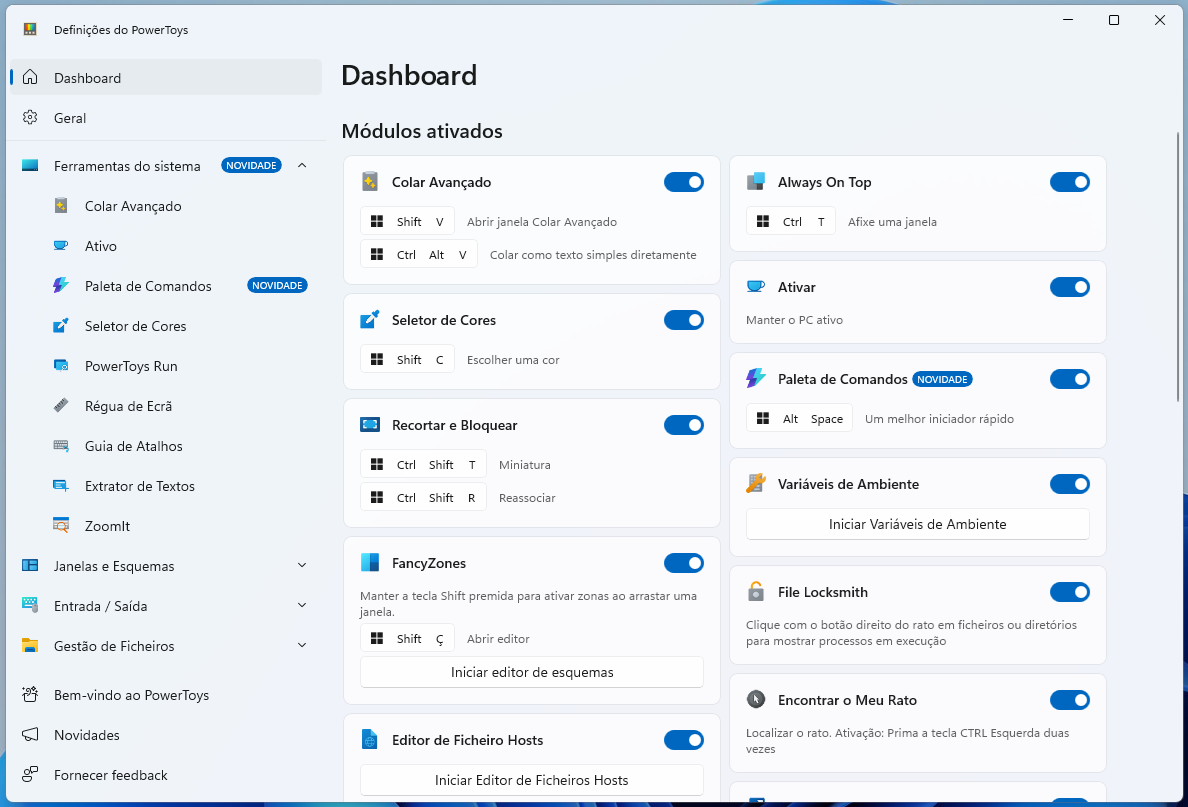This screenshot has width=1188, height=807.
Task: Click the Gestão de Ficheiros folder icon
Action: [x=30, y=646]
